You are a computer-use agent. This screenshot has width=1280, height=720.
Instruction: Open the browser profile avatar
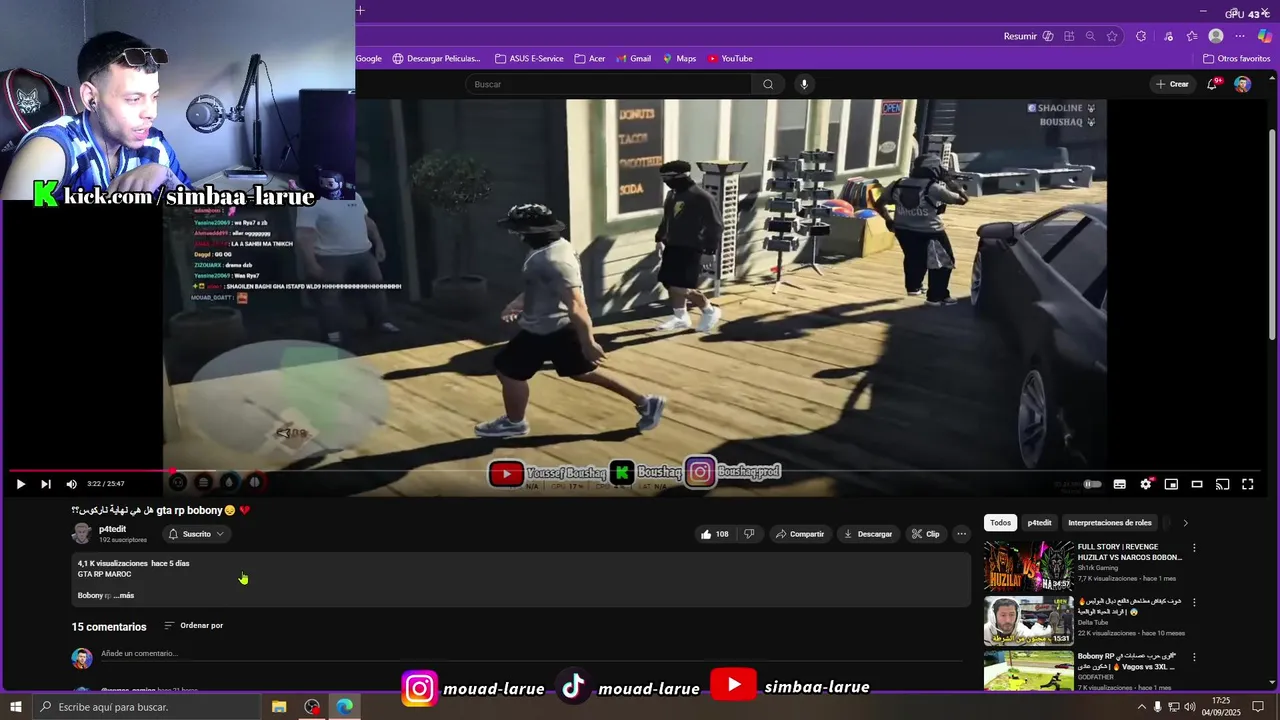[x=1216, y=36]
